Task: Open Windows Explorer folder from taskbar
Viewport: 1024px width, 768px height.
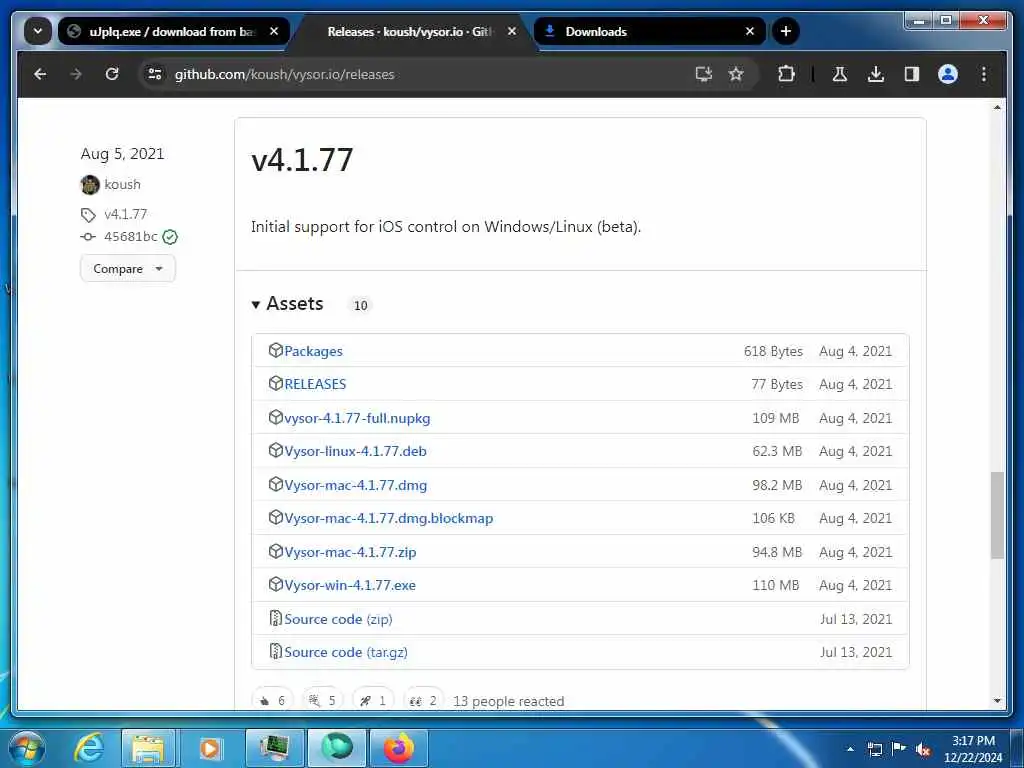Action: 148,748
